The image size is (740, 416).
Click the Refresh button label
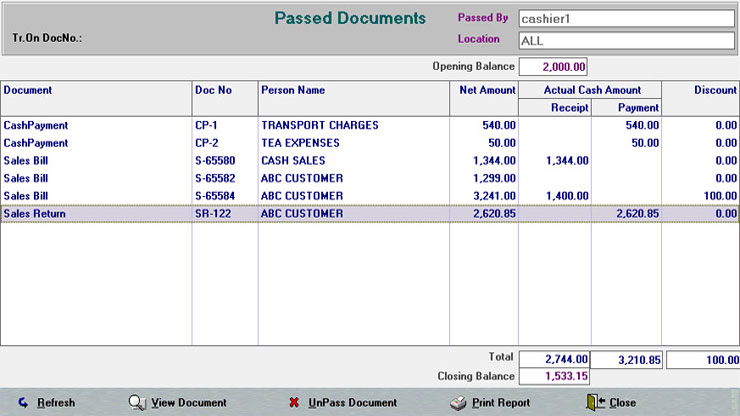click(x=56, y=403)
